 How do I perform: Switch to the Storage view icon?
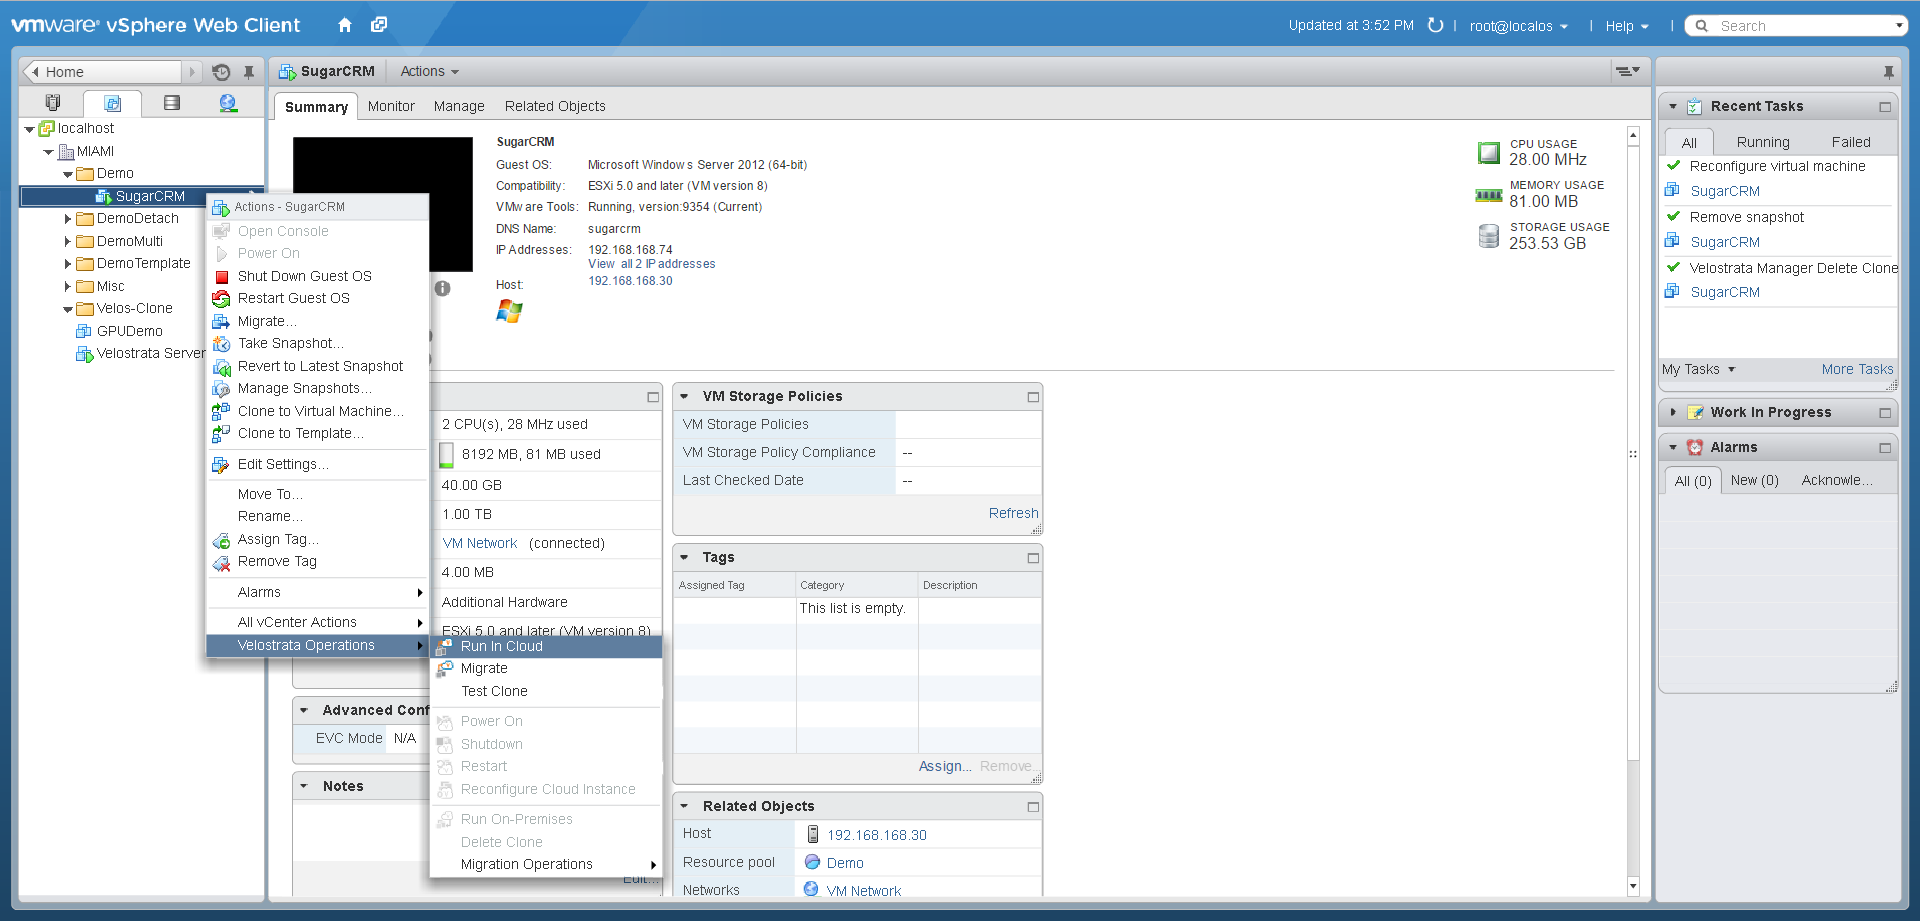click(x=172, y=102)
